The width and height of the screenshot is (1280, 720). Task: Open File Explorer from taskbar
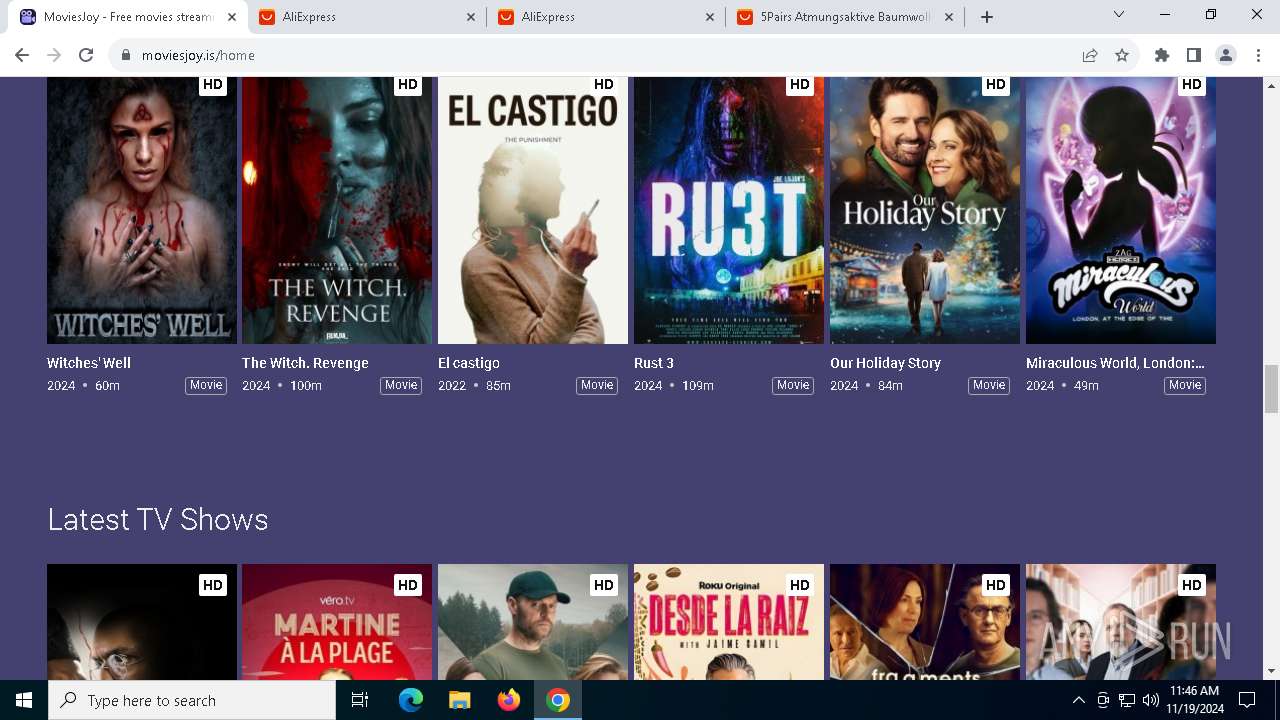460,700
